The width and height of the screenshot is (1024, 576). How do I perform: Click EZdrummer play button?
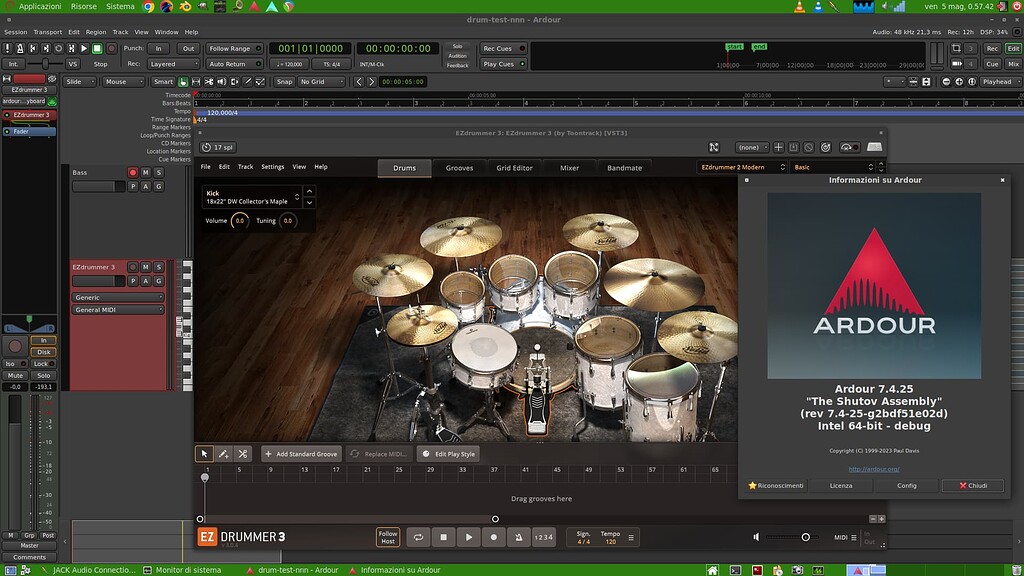coord(469,537)
